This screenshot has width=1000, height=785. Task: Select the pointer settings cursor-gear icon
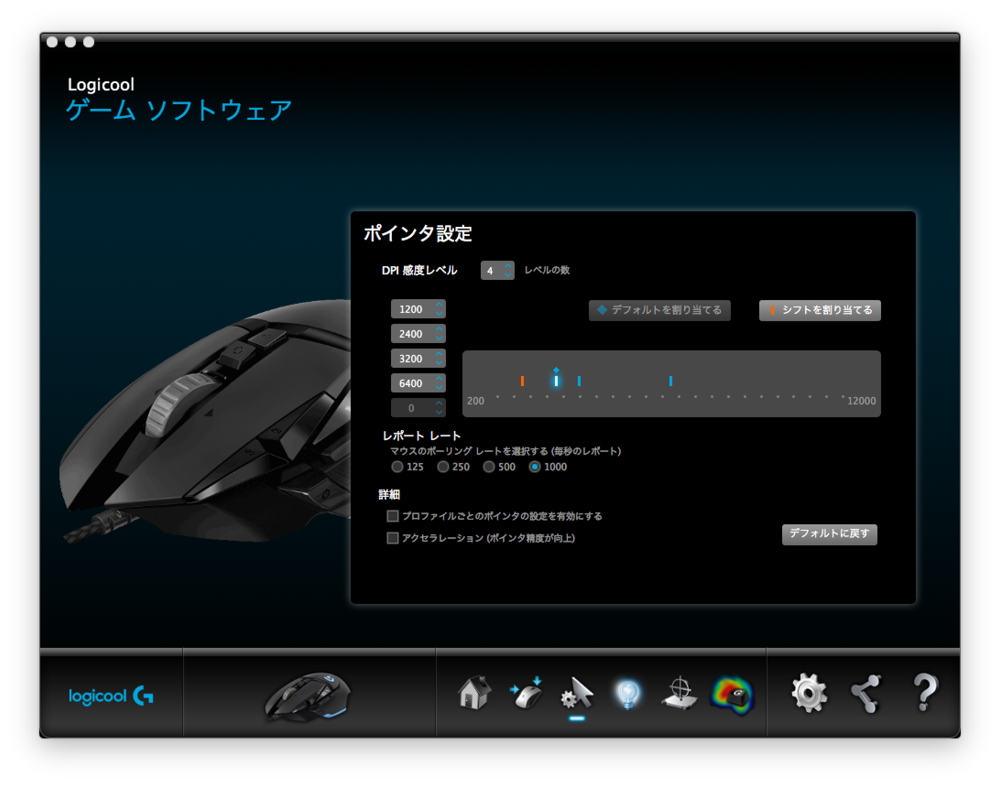click(x=577, y=694)
